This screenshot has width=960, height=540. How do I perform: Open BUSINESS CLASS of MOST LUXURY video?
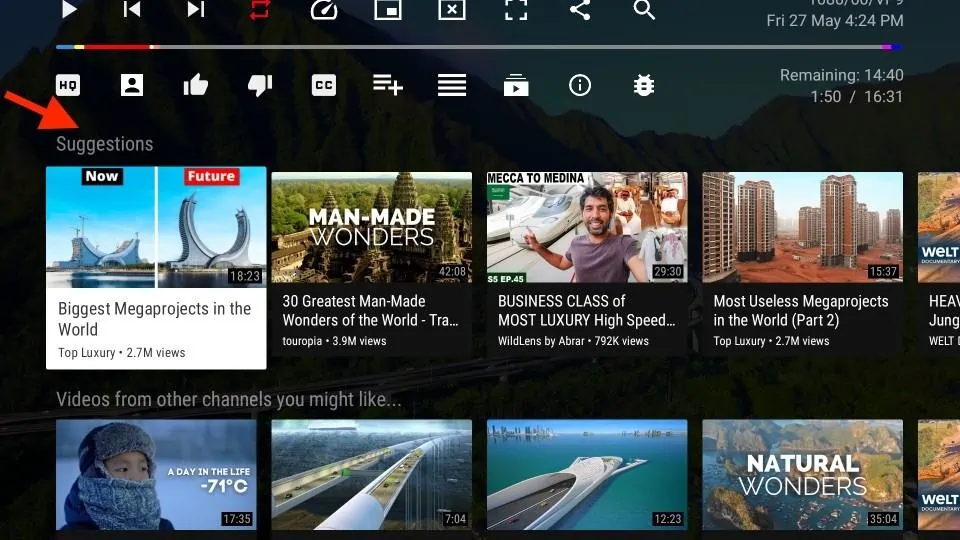[587, 264]
